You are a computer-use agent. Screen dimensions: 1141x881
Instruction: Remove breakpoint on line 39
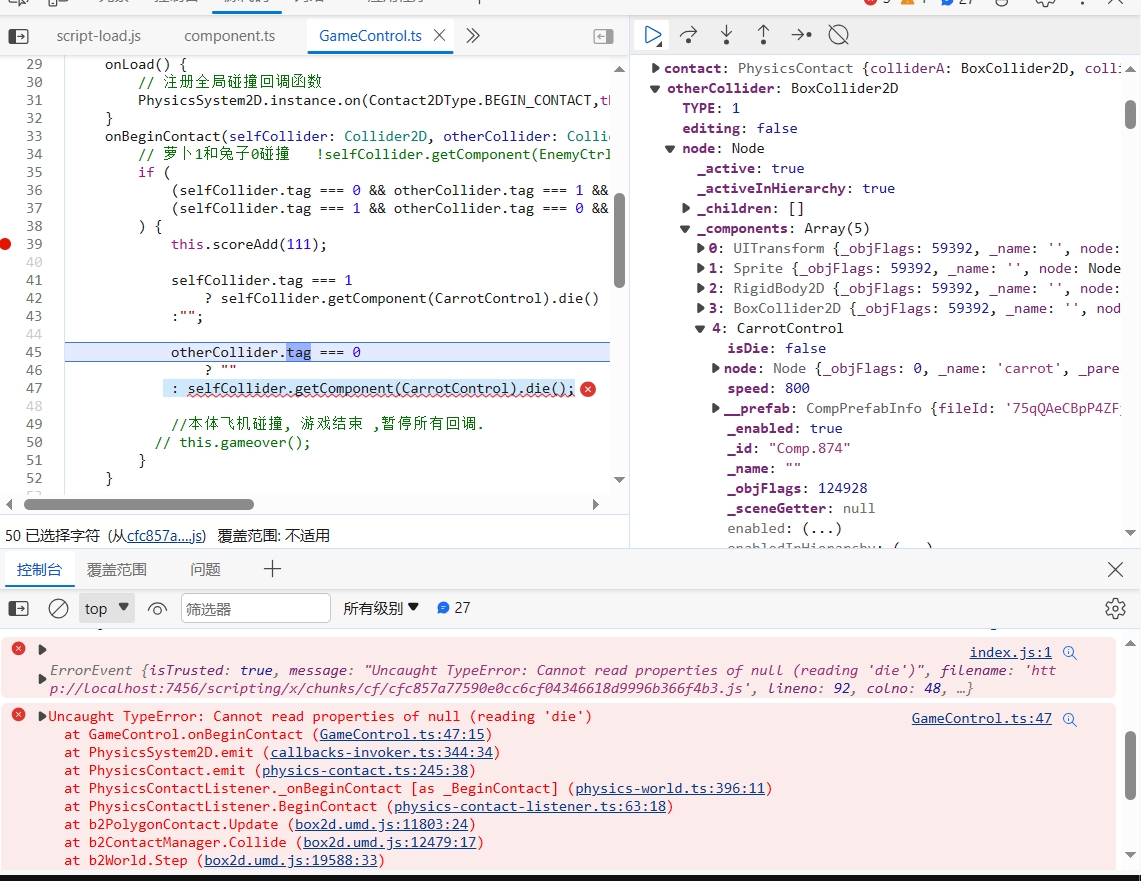(x=6, y=244)
